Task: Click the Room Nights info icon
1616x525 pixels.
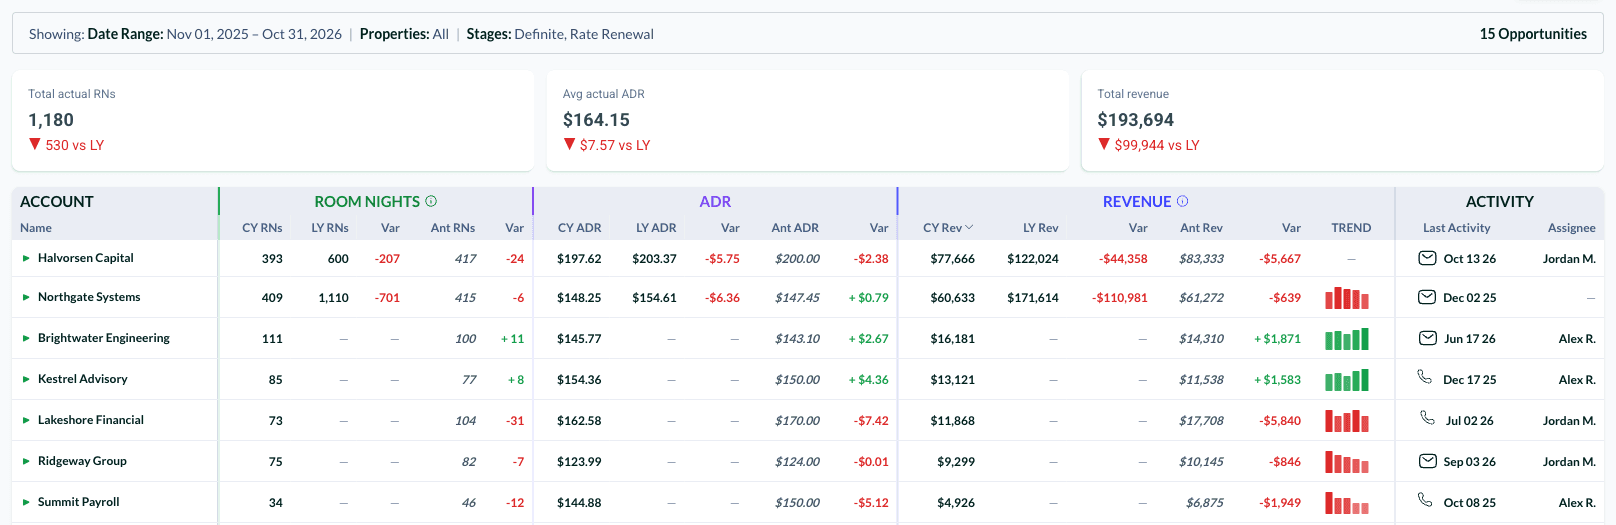Action: pos(431,201)
